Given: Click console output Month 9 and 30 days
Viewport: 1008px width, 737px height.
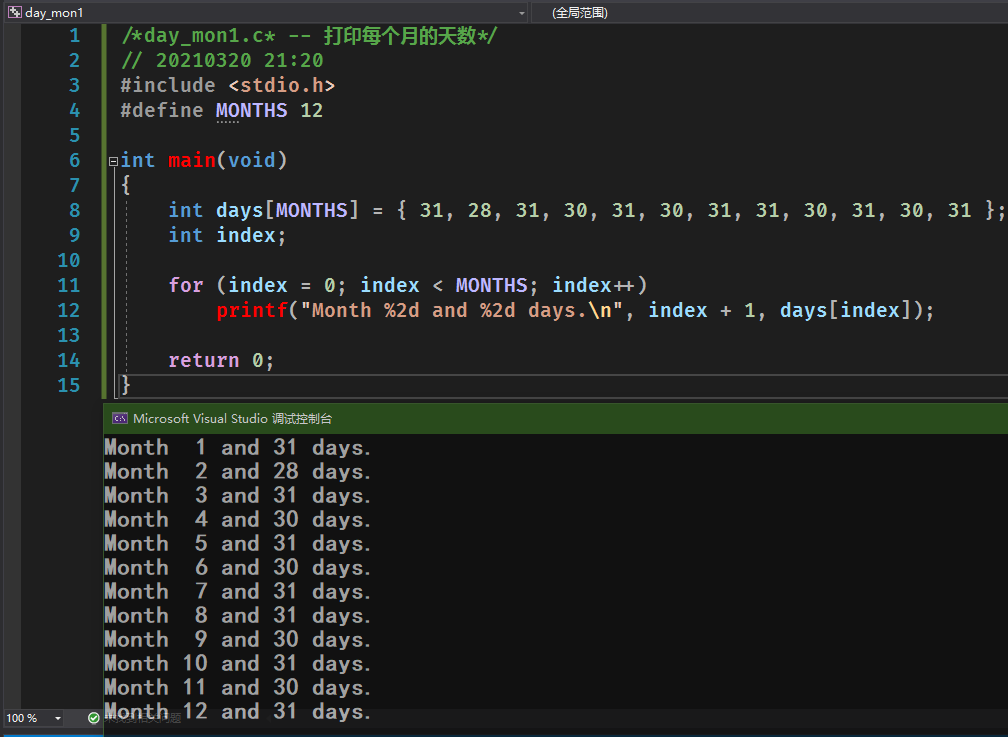Looking at the screenshot, I should pyautogui.click(x=238, y=640).
